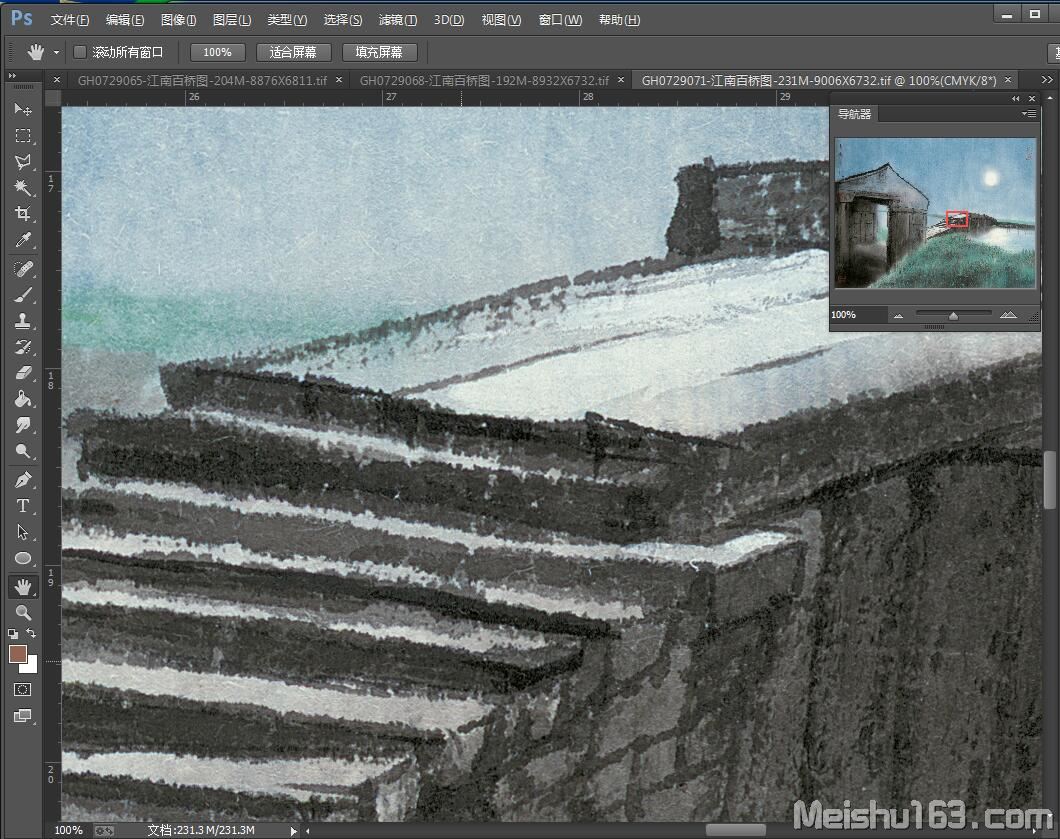Close the GH0729065 document tab
The height and width of the screenshot is (839, 1060).
coord(339,80)
